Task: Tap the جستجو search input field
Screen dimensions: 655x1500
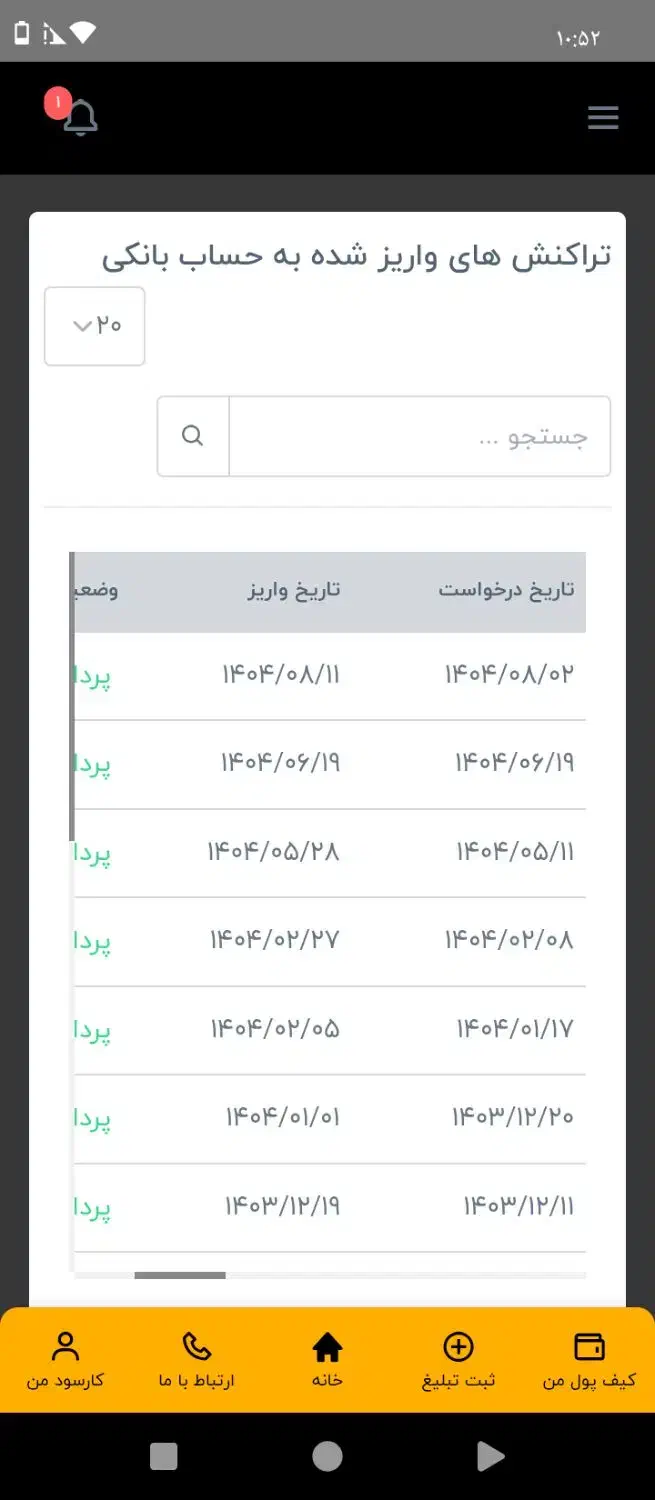Action: click(x=420, y=435)
